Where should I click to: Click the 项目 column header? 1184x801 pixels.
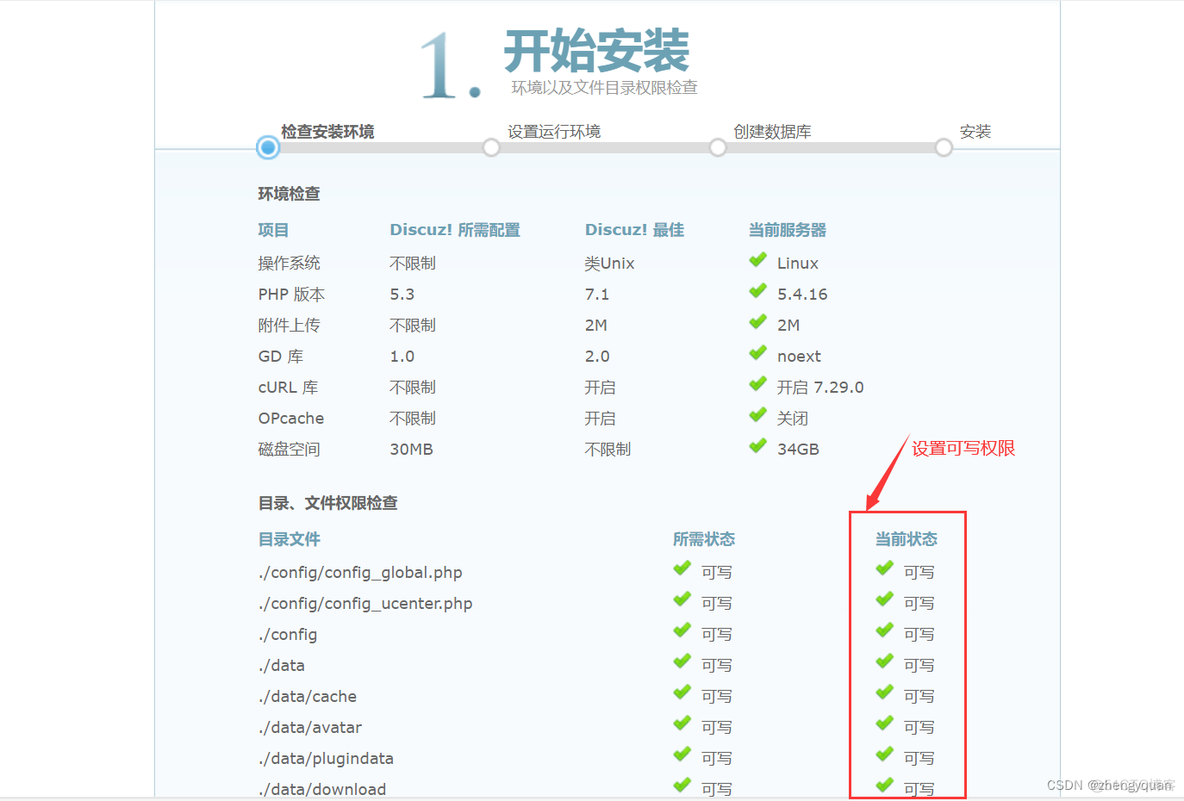tap(273, 230)
